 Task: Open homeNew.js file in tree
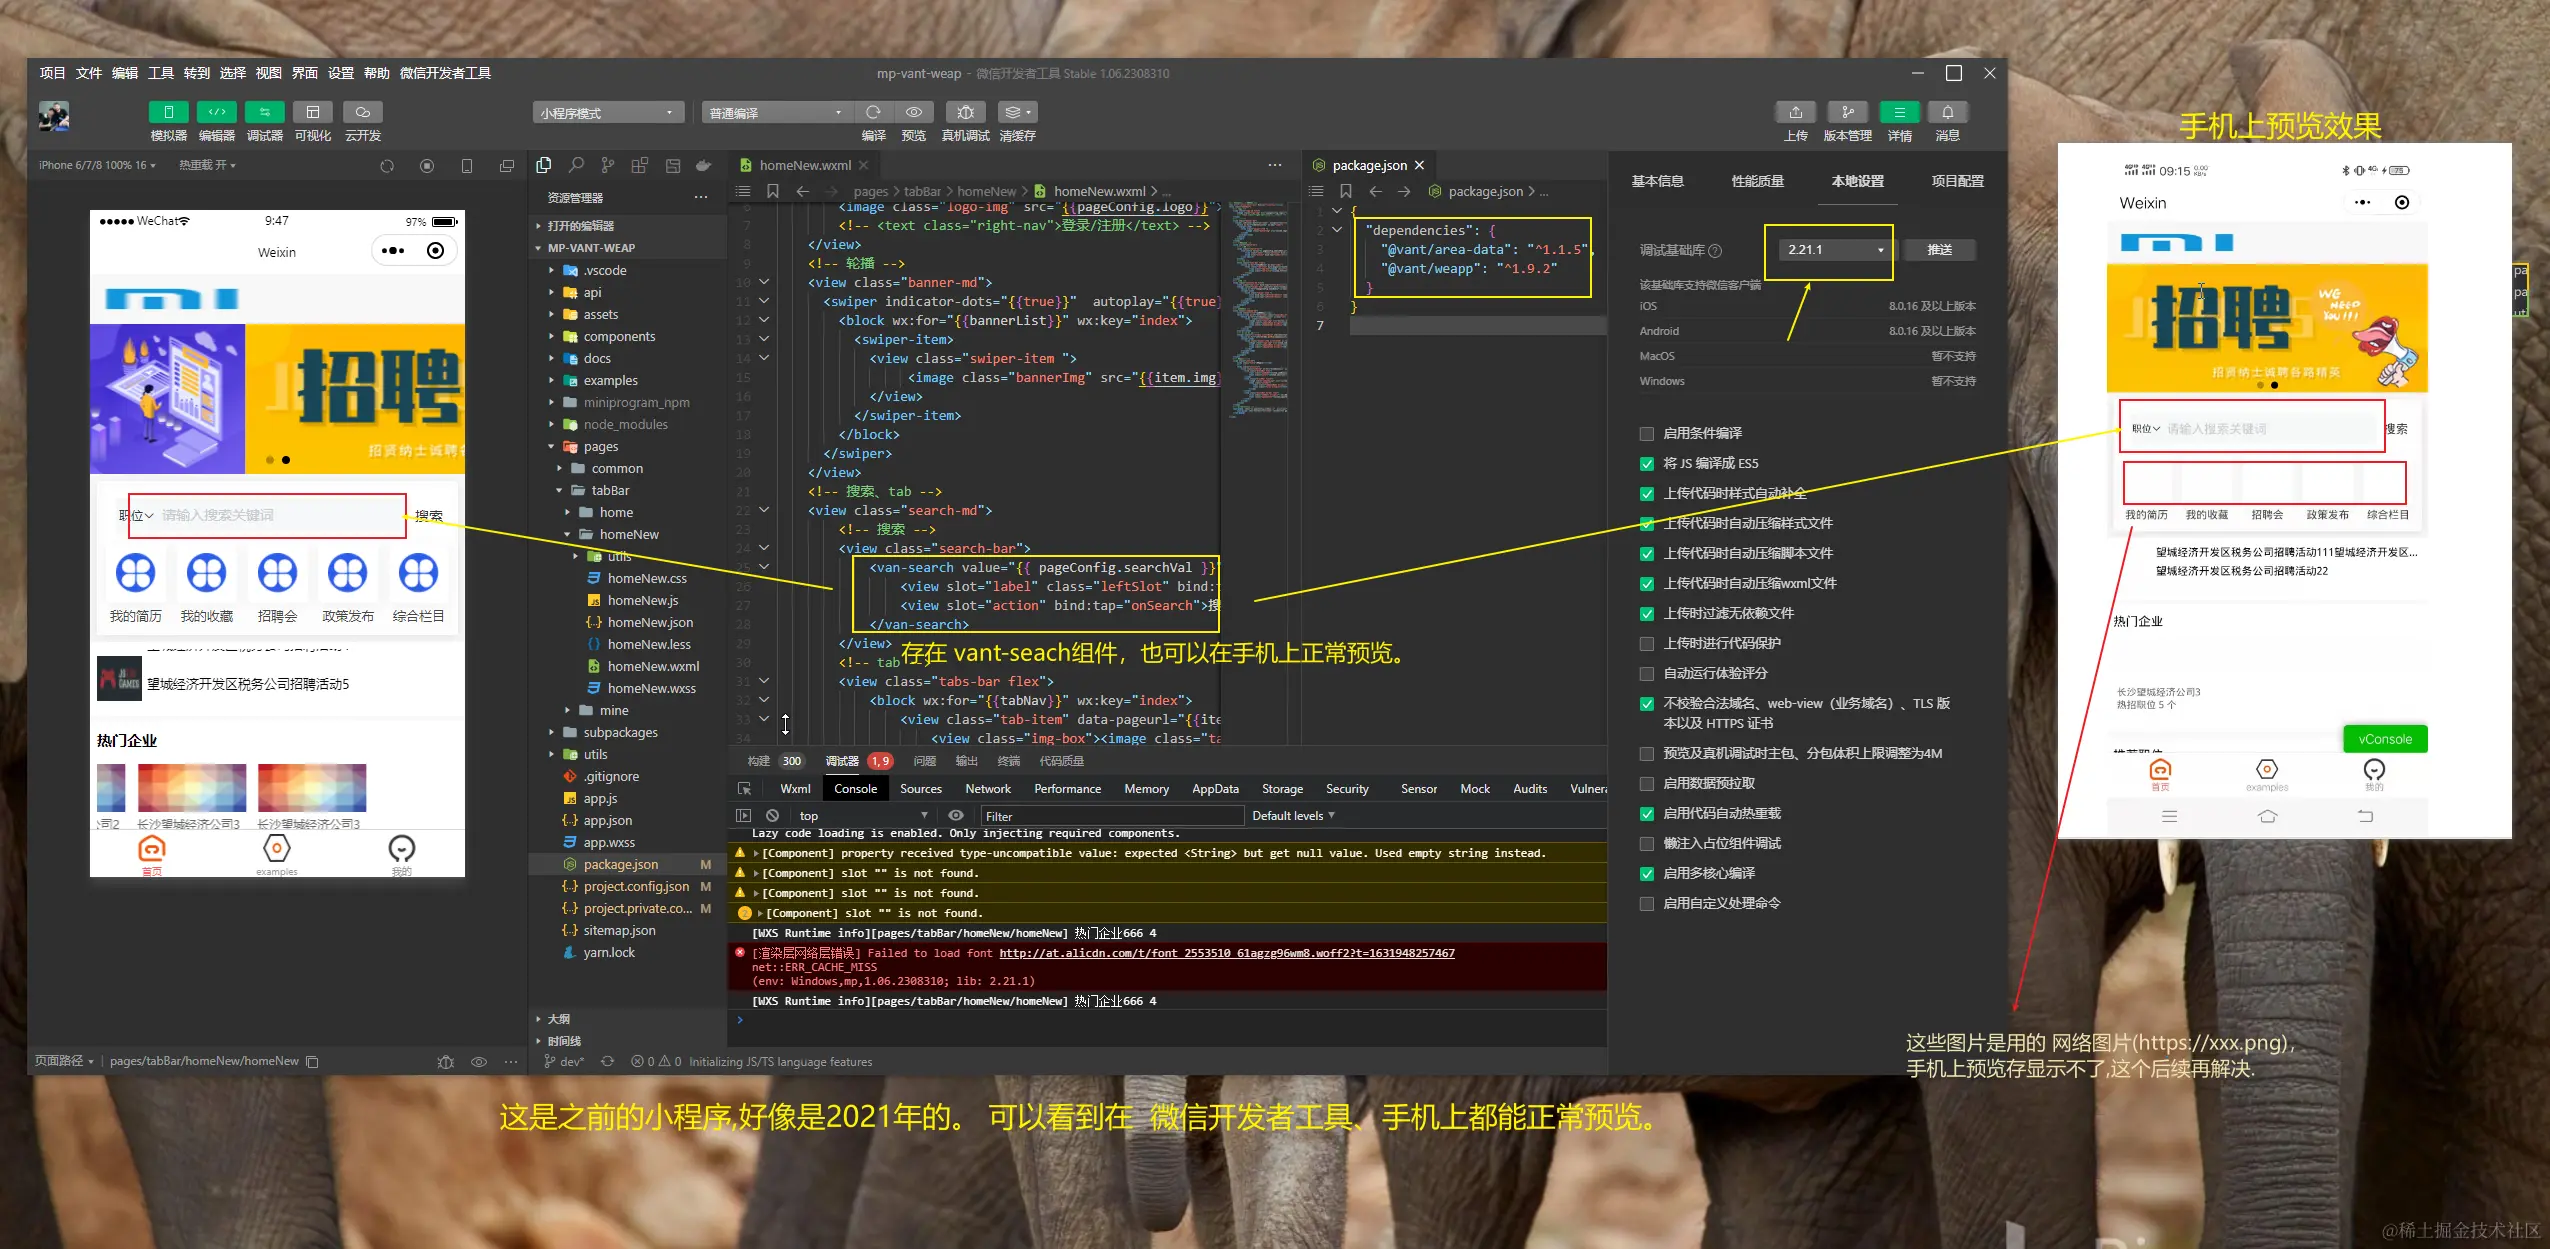point(642,600)
